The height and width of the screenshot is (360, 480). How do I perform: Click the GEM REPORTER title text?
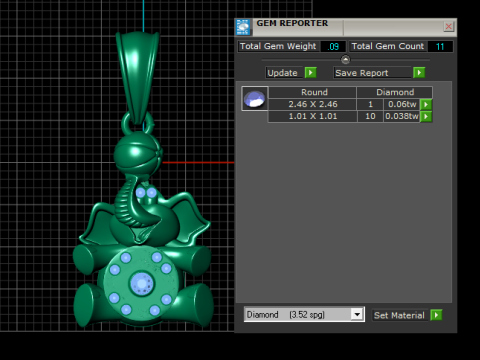click(x=292, y=23)
